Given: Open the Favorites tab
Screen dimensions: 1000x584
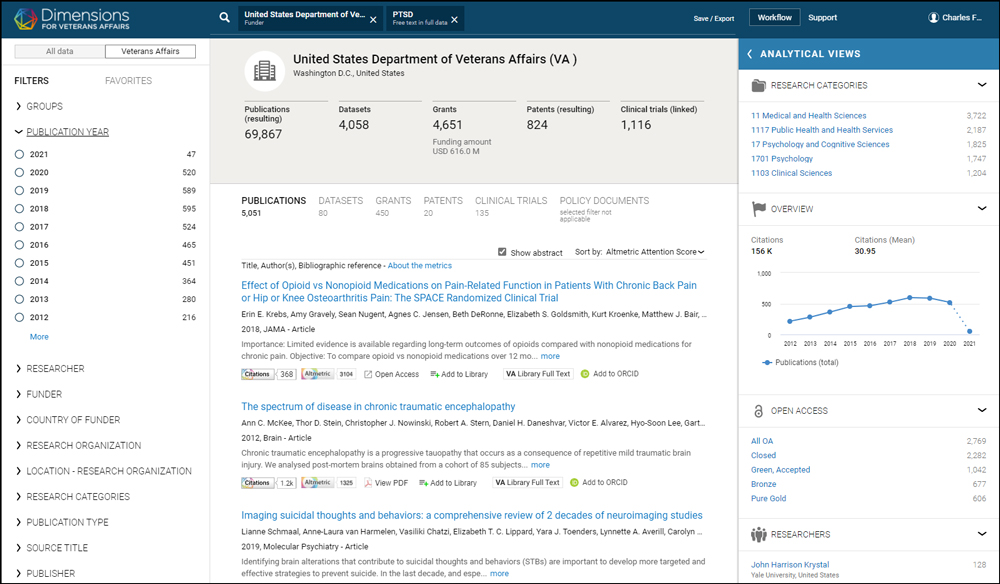Looking at the screenshot, I should point(129,81).
